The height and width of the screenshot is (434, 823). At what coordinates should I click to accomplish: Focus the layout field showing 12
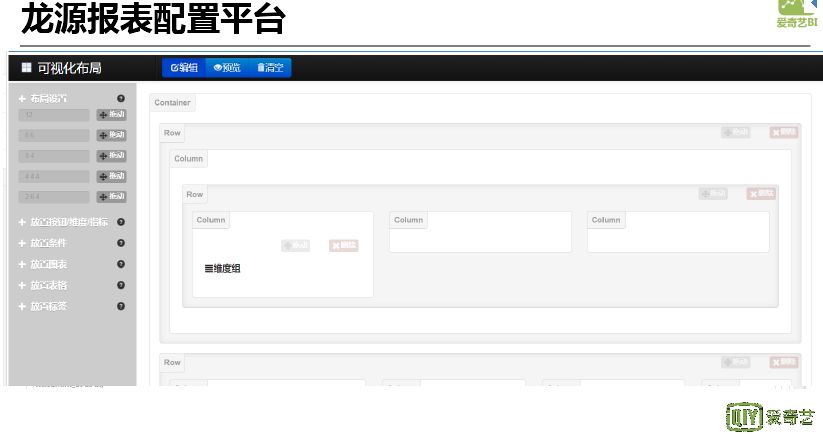coord(54,115)
